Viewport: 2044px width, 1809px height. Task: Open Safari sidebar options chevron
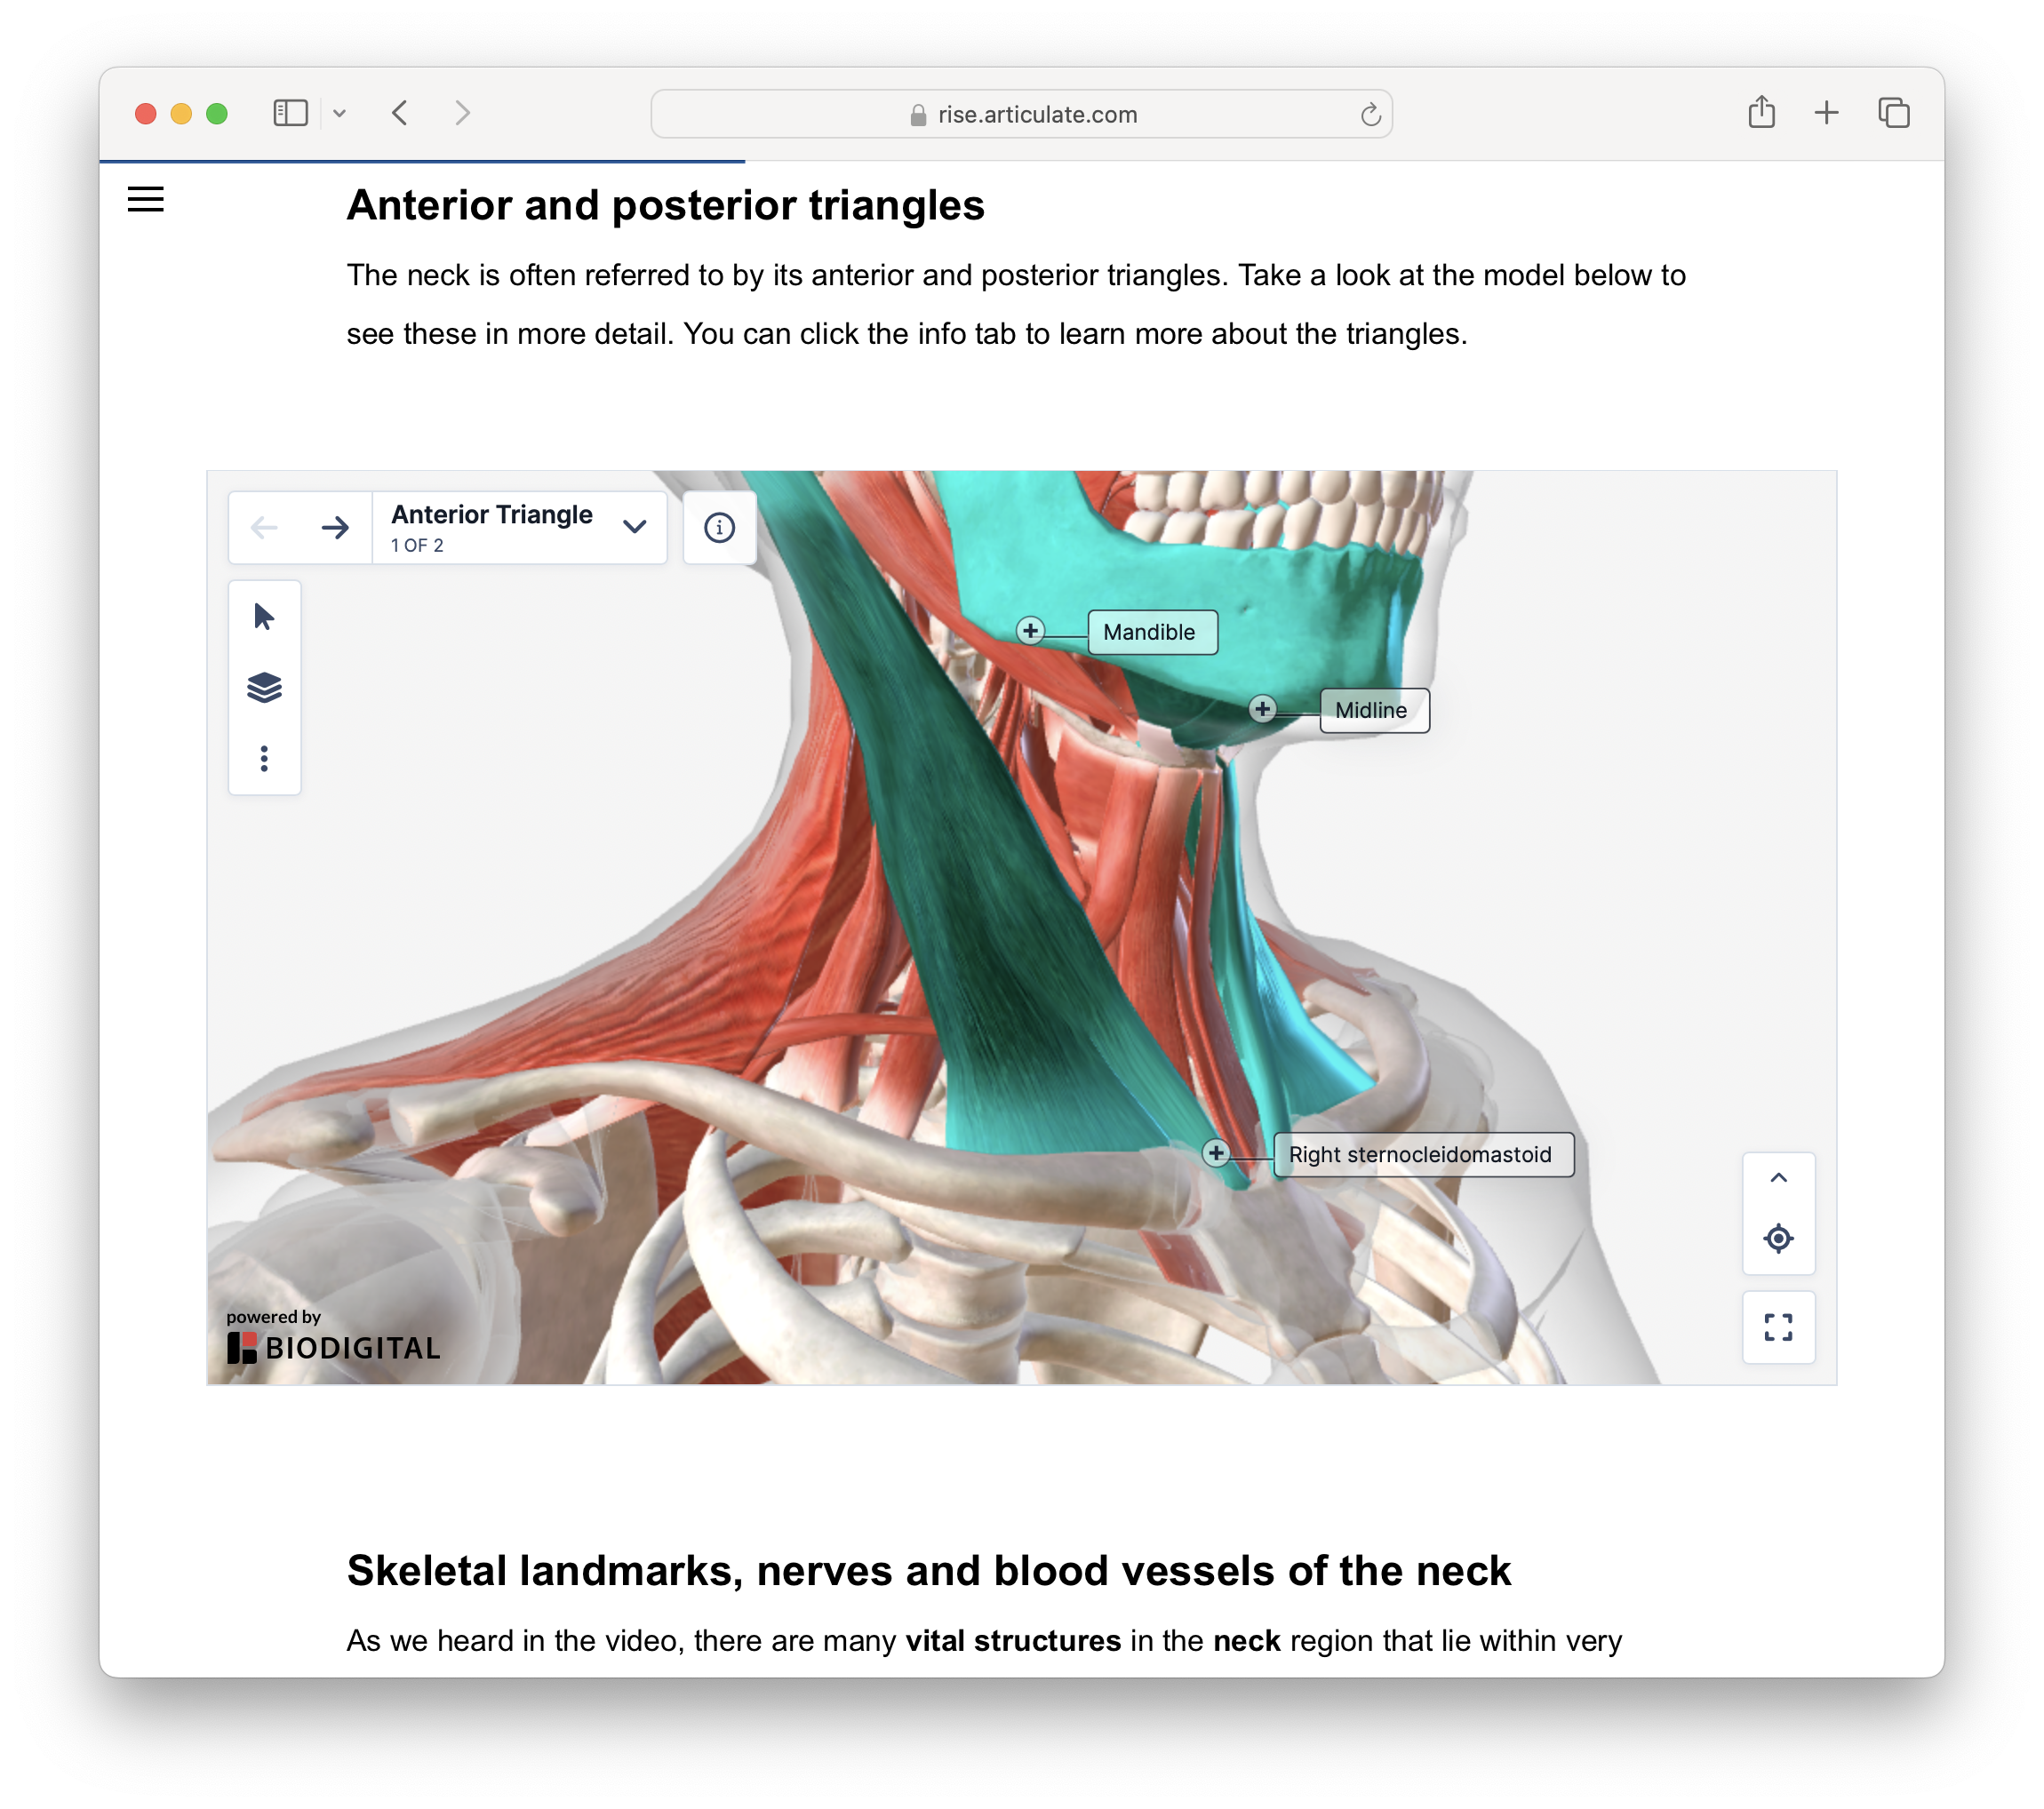[x=340, y=114]
